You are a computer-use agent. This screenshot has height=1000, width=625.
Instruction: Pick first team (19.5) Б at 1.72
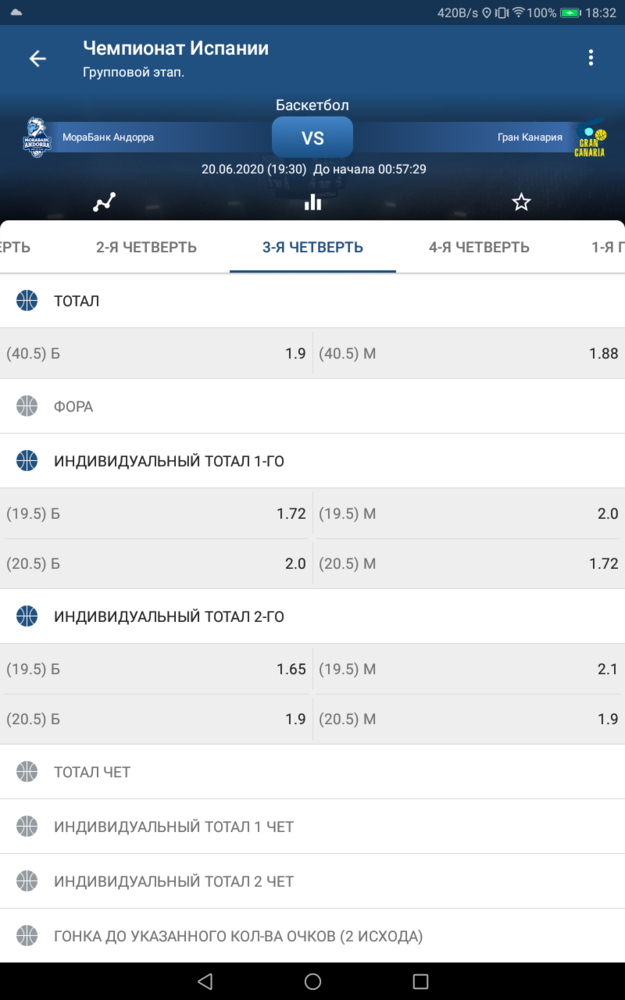click(156, 513)
